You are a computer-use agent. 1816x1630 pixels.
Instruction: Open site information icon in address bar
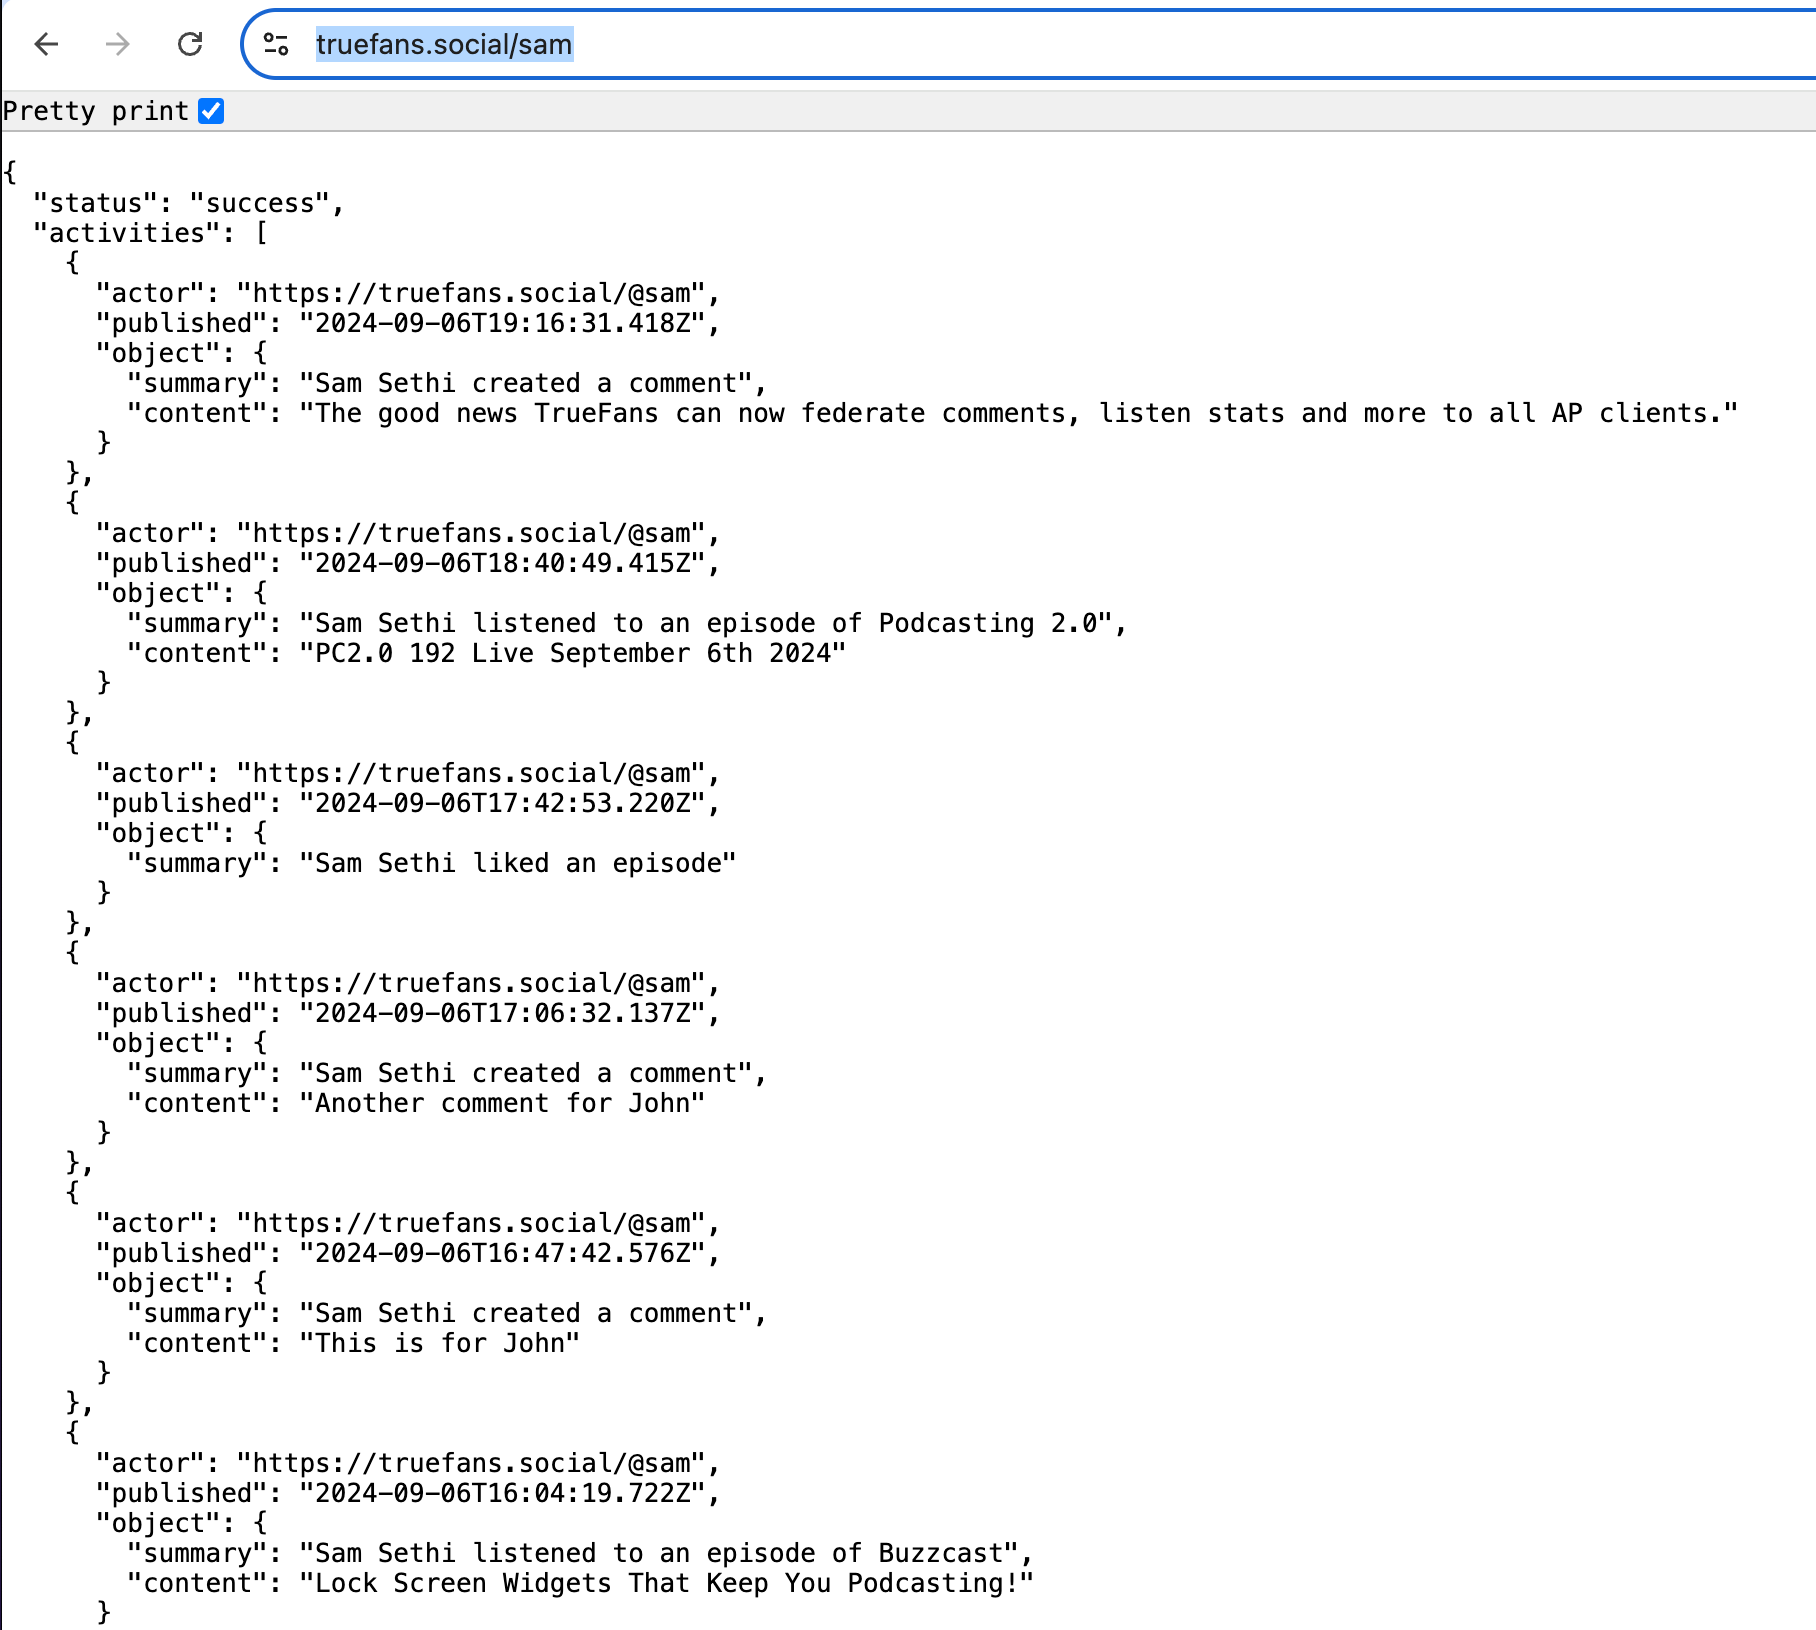(276, 44)
